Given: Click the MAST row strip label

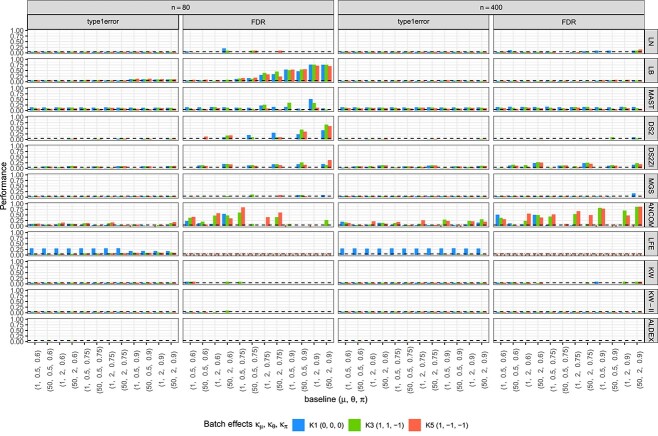Looking at the screenshot, I should coord(650,99).
